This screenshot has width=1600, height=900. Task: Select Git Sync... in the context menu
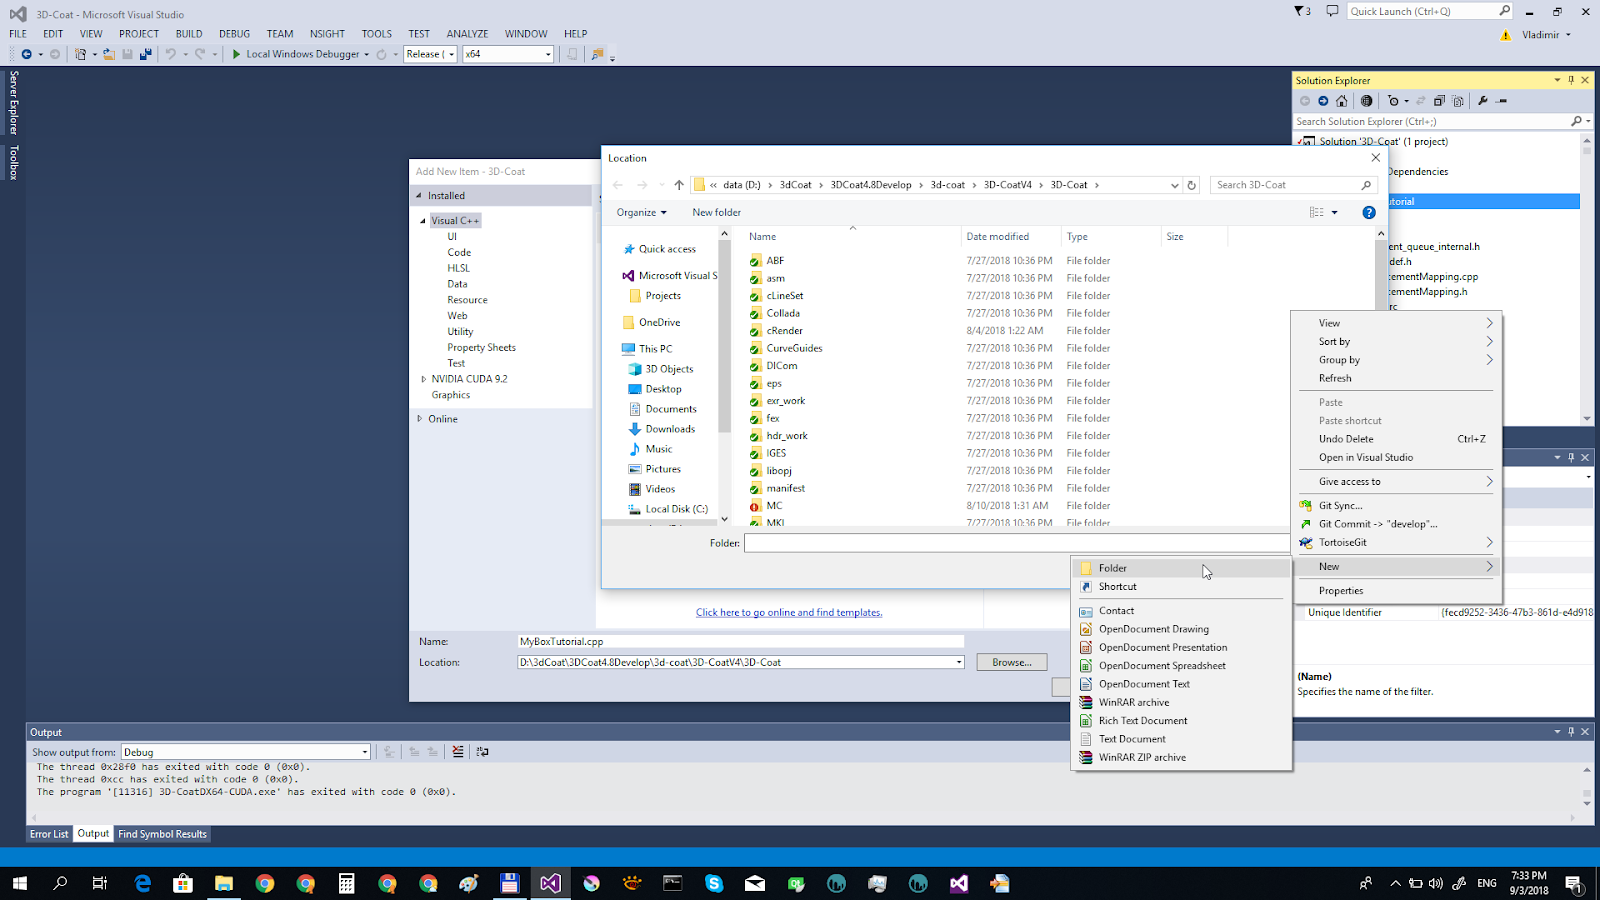point(1396,505)
